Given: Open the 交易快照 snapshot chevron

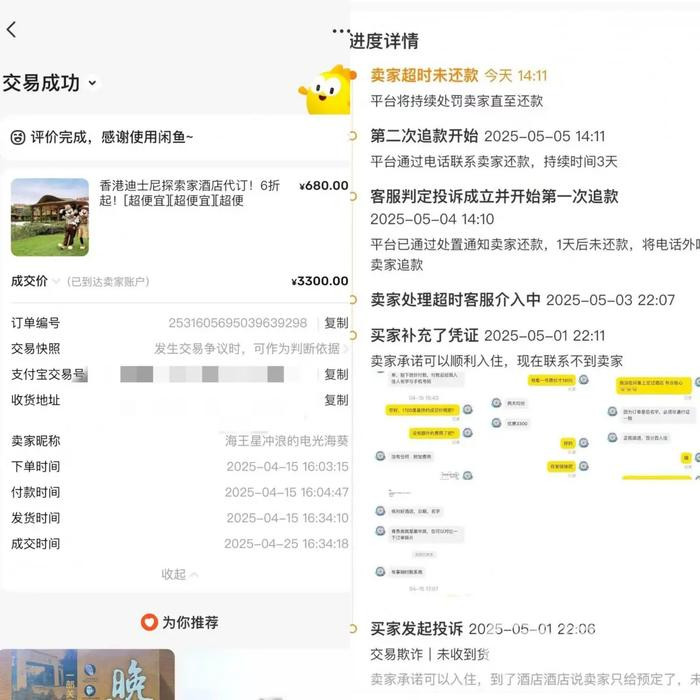Looking at the screenshot, I should click(x=345, y=349).
